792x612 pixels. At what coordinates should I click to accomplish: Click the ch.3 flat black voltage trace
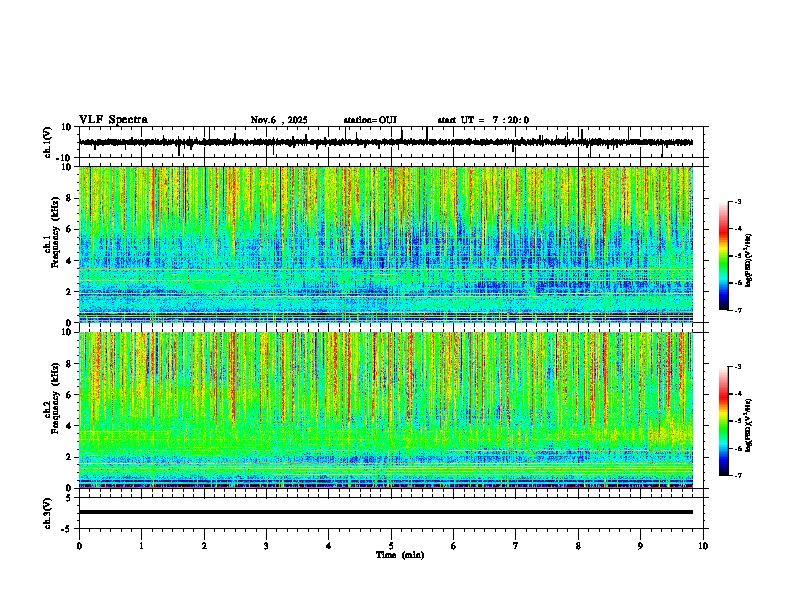click(386, 512)
